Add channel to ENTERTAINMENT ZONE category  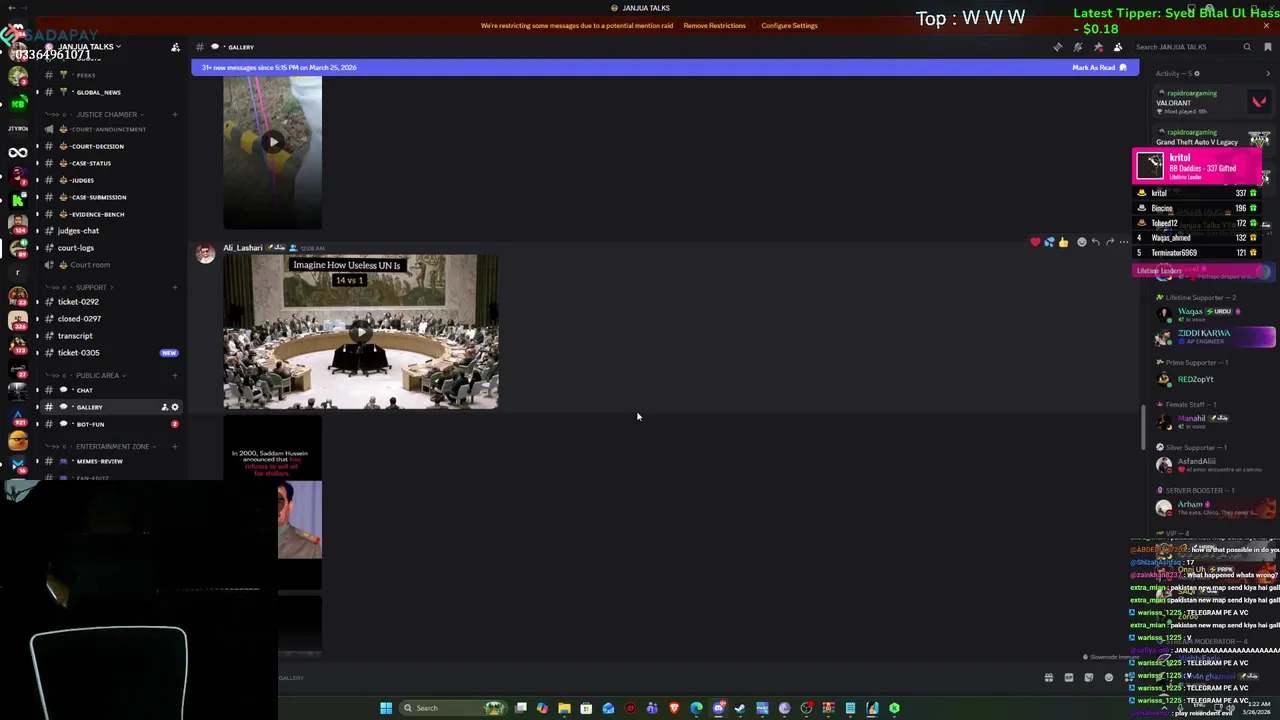(174, 446)
